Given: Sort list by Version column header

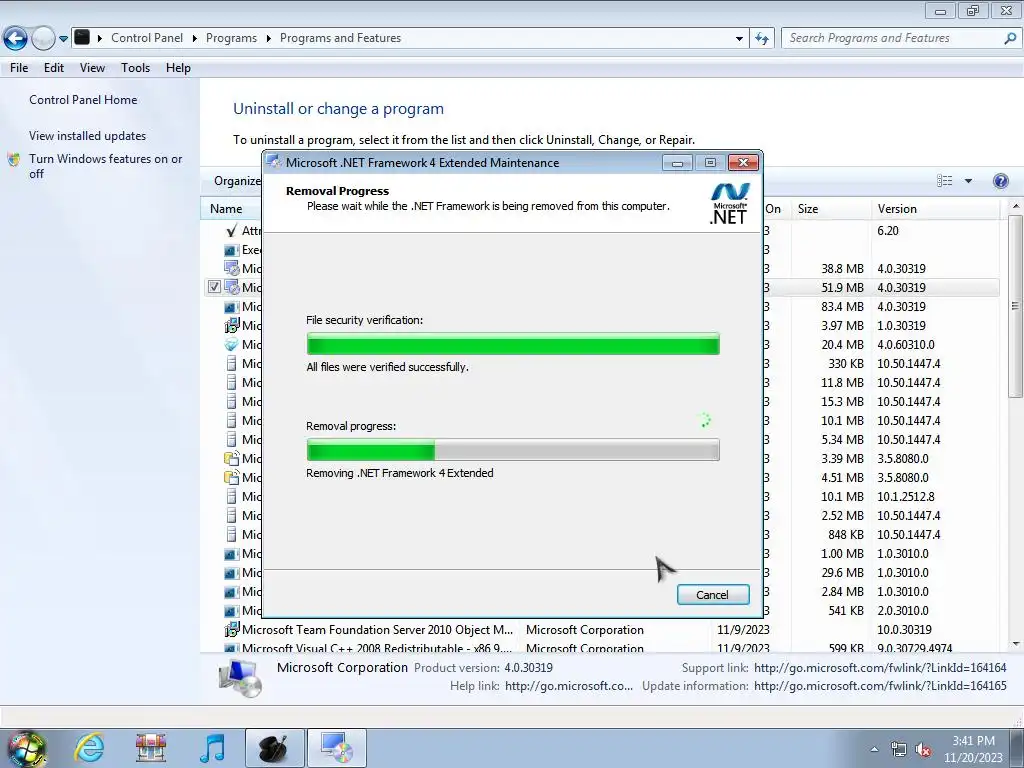Looking at the screenshot, I should point(936,209).
